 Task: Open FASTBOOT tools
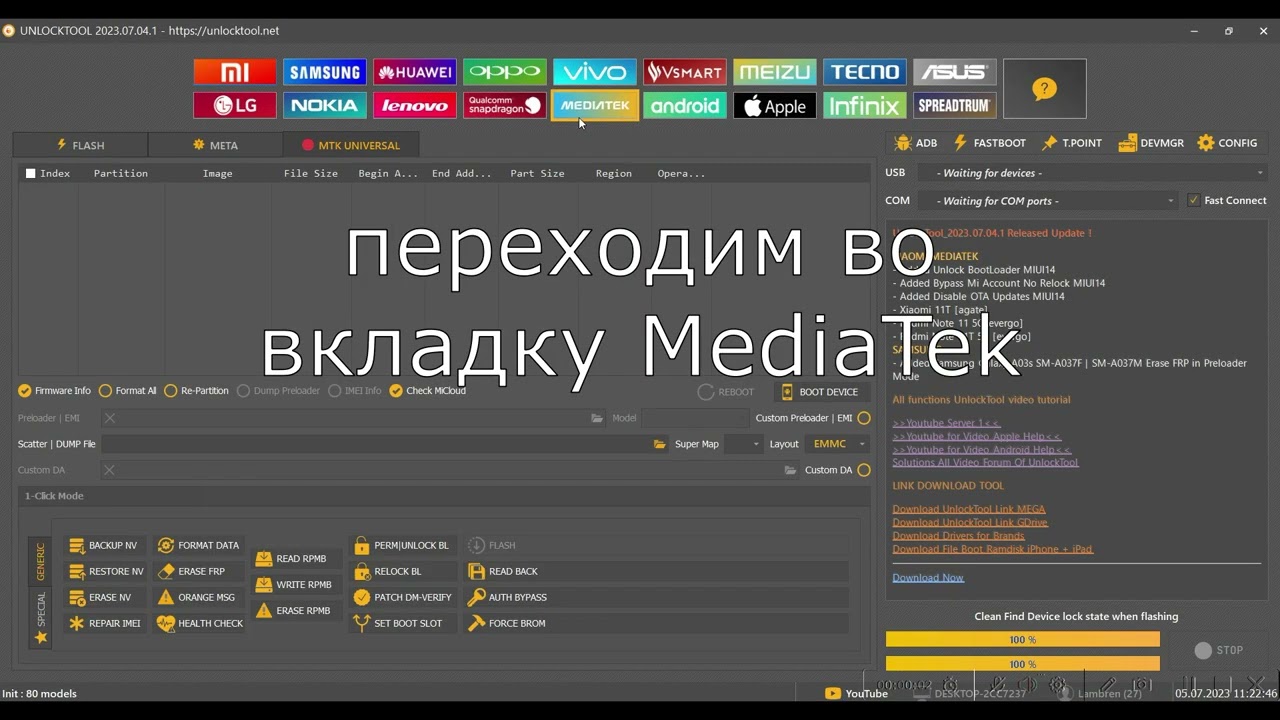pos(989,143)
